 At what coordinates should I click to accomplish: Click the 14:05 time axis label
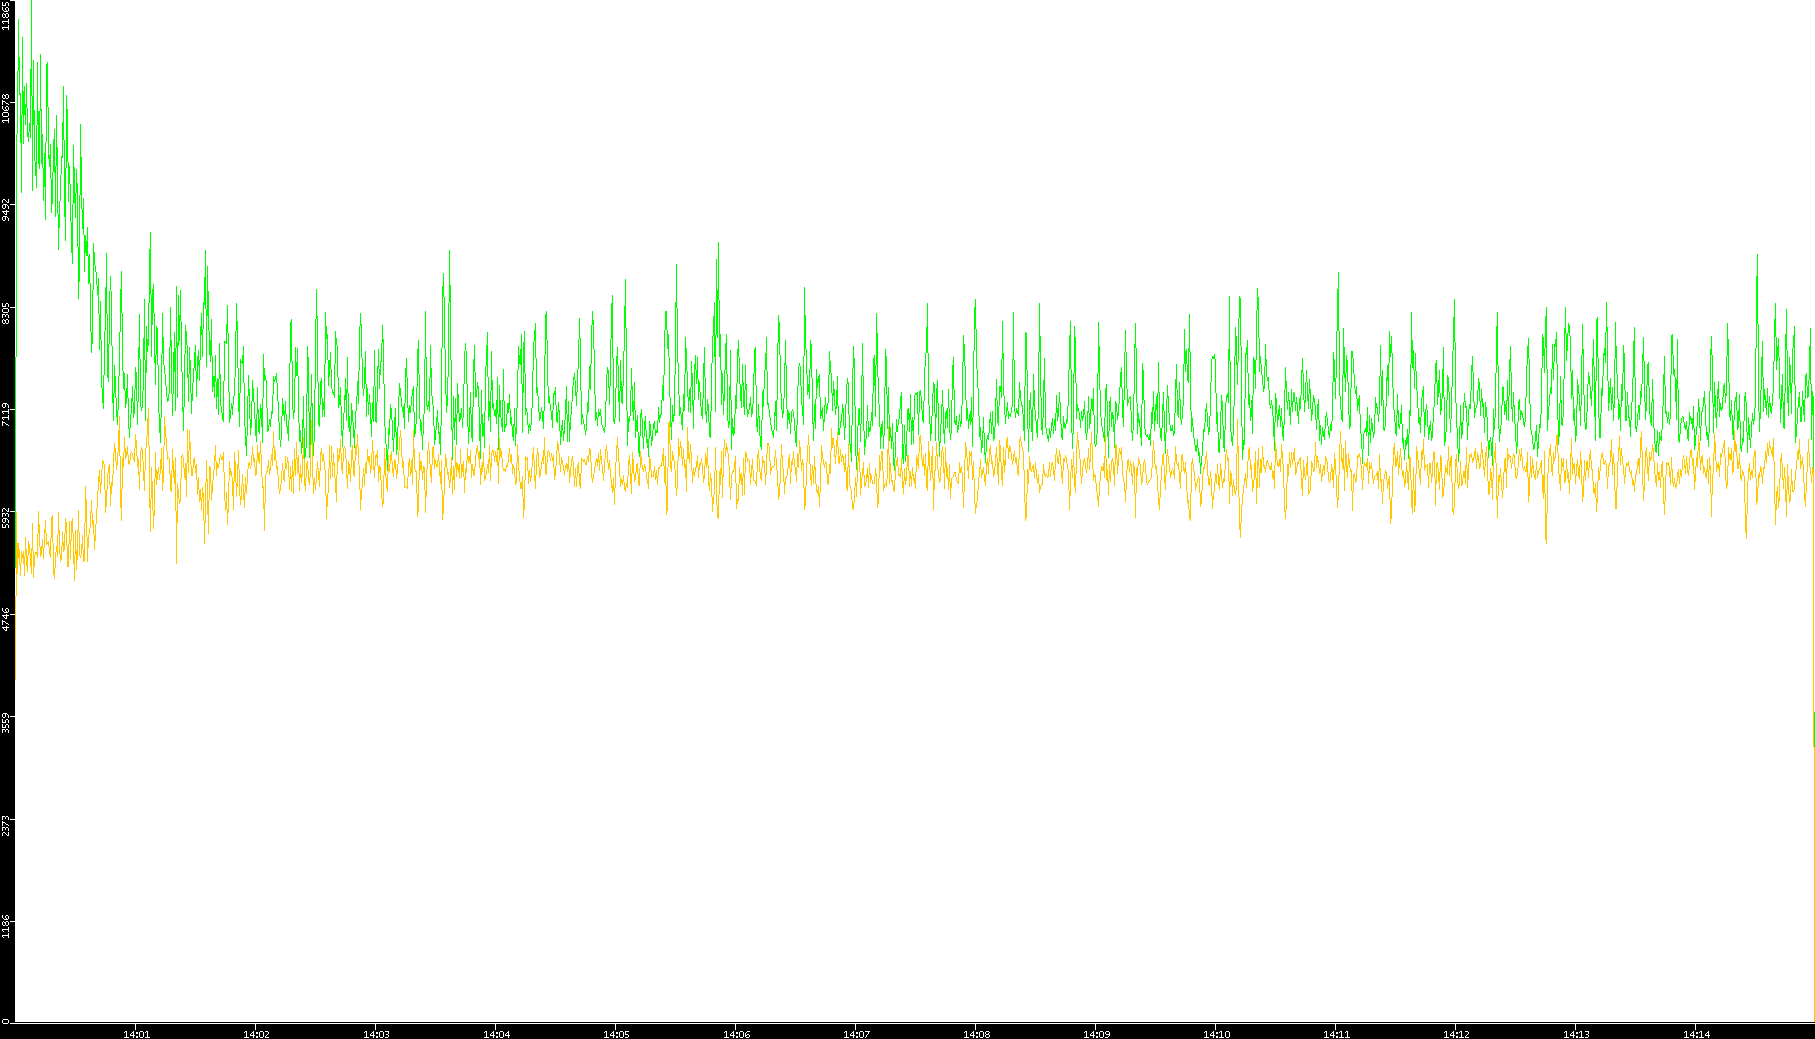pyautogui.click(x=616, y=1033)
